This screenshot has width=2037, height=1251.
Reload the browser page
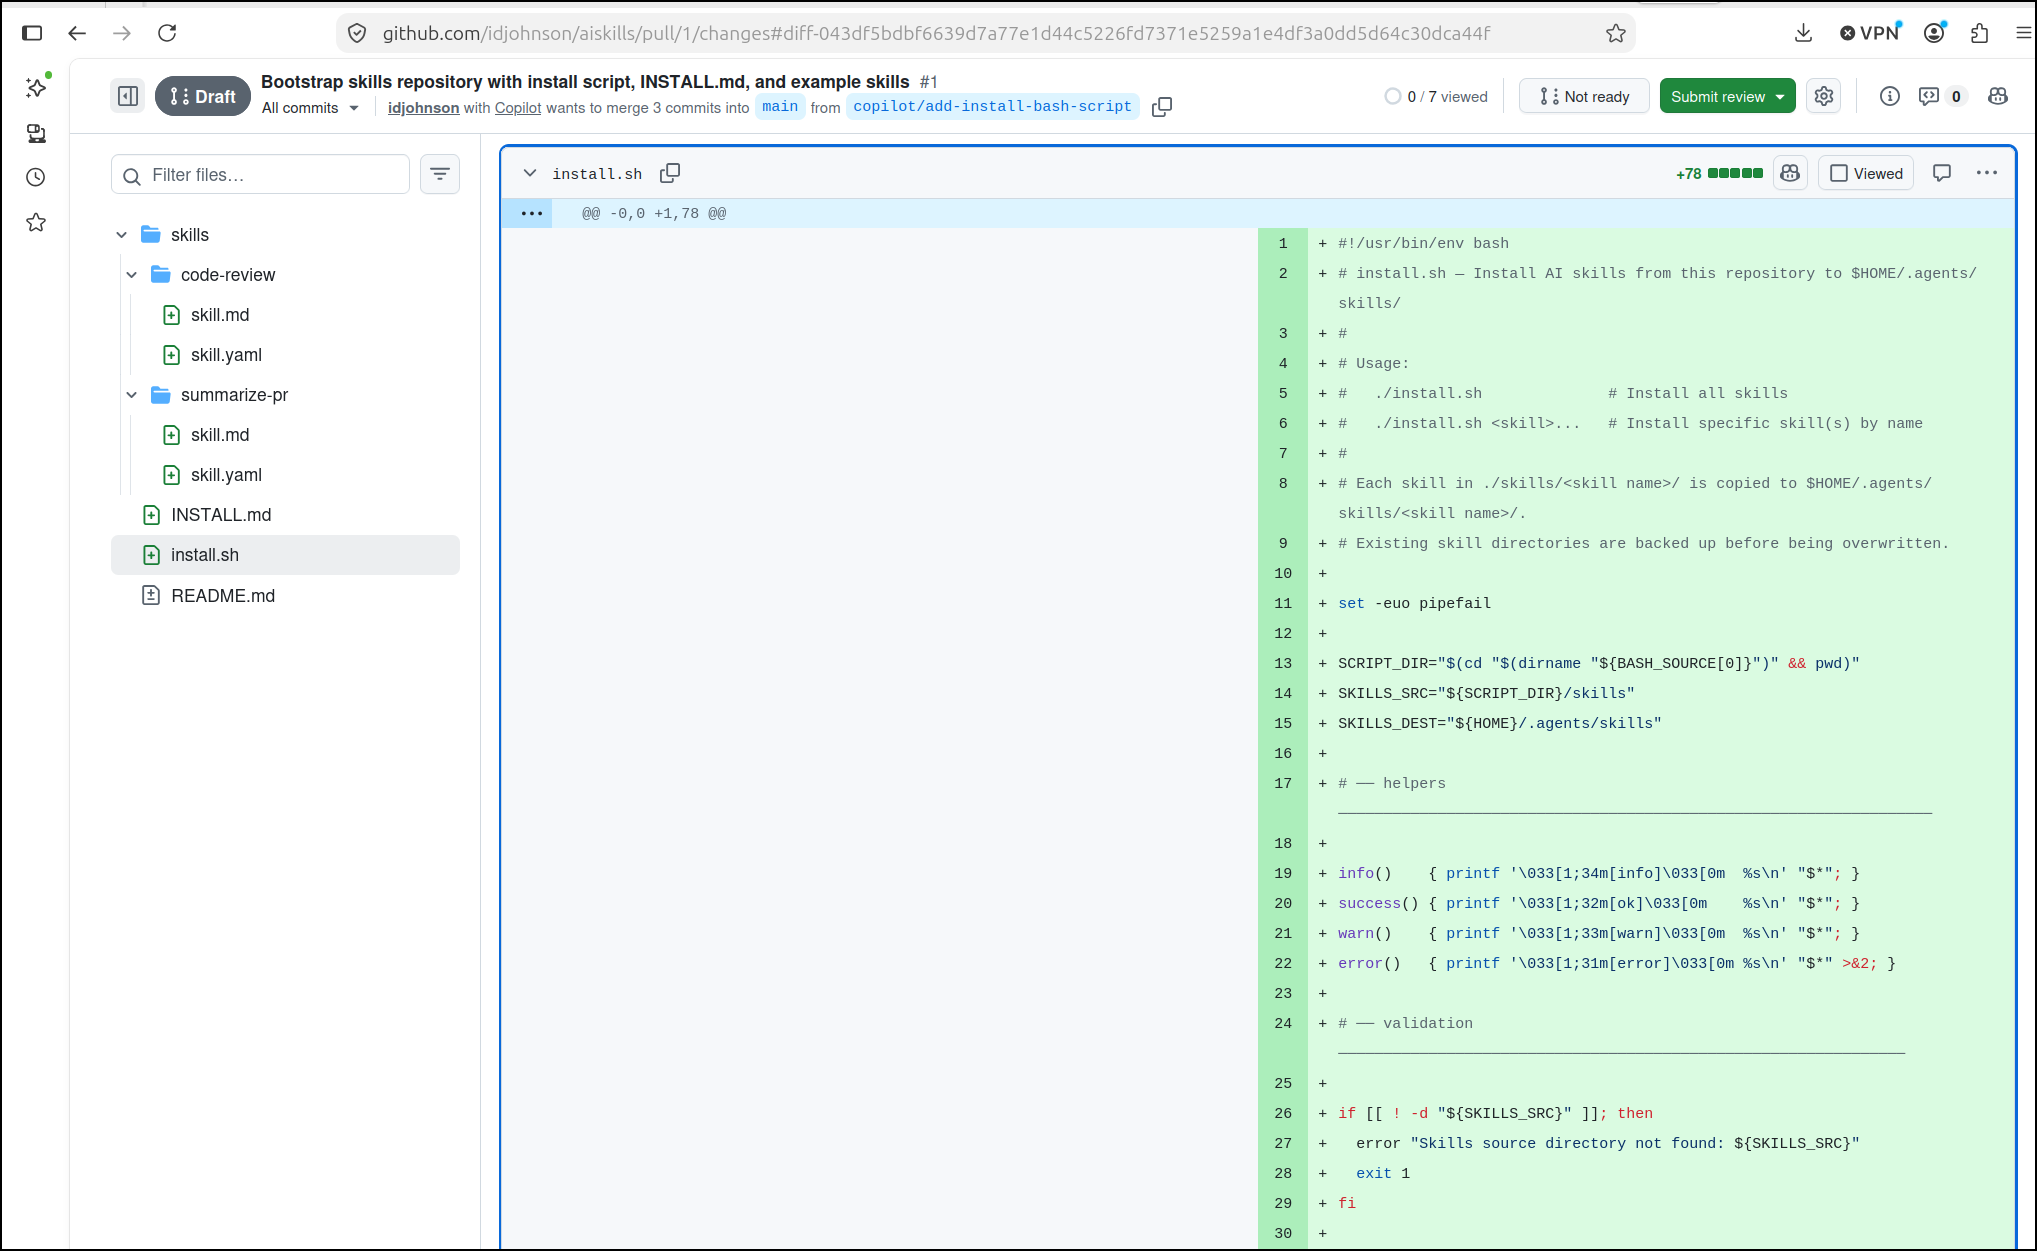click(x=167, y=33)
